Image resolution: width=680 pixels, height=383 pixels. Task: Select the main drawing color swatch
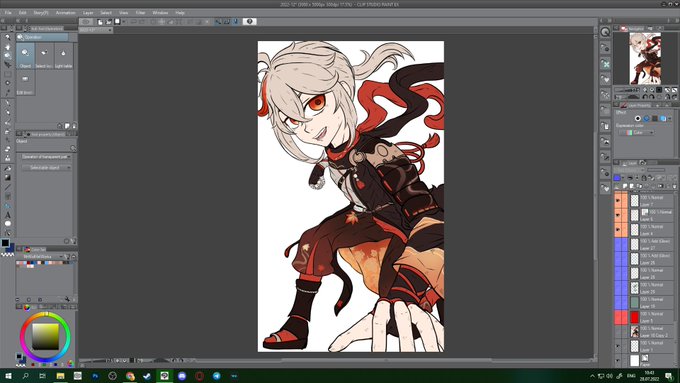click(x=5, y=243)
